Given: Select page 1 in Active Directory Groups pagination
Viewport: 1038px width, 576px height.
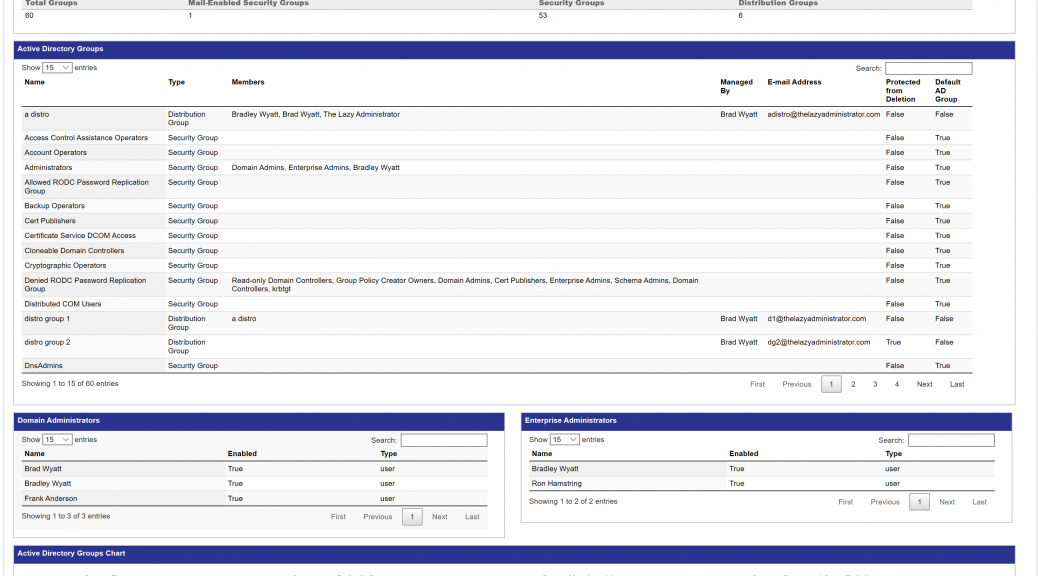Looking at the screenshot, I should 831,384.
